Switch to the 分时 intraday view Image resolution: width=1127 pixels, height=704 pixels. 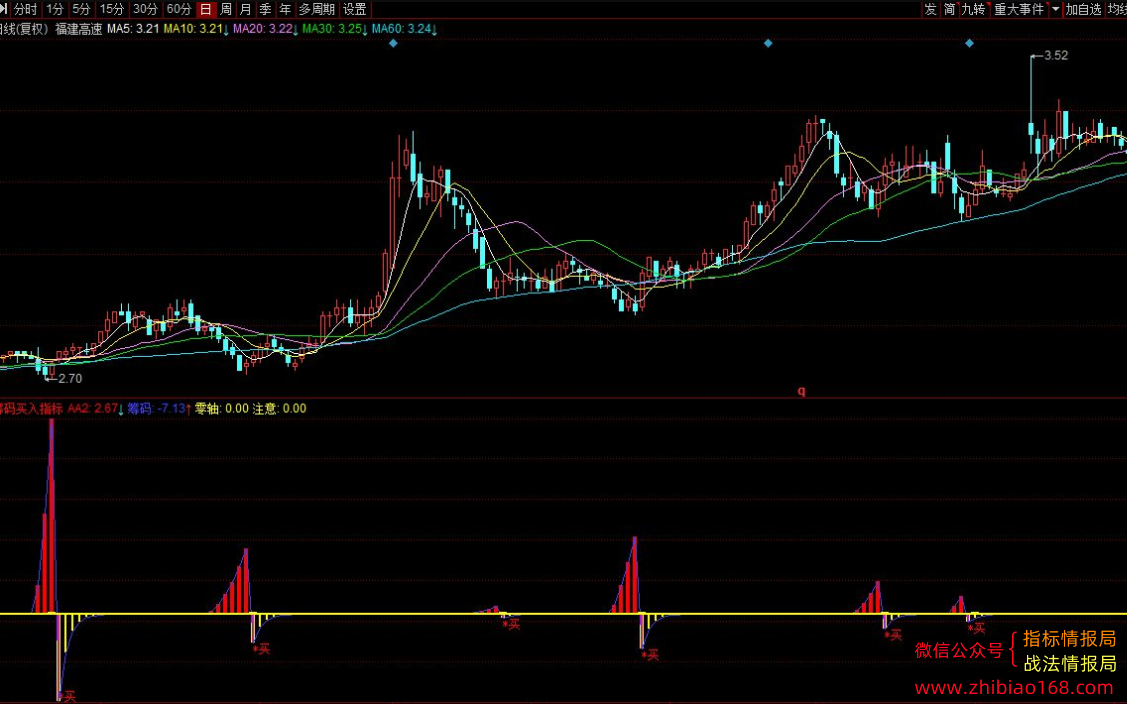coord(25,9)
